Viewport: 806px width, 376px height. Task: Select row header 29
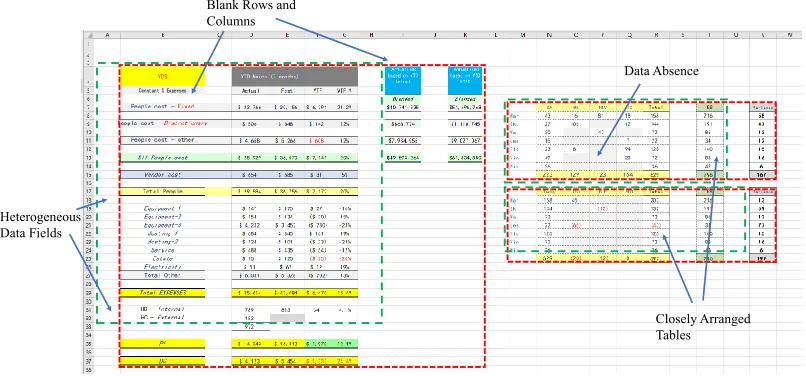tap(88, 292)
